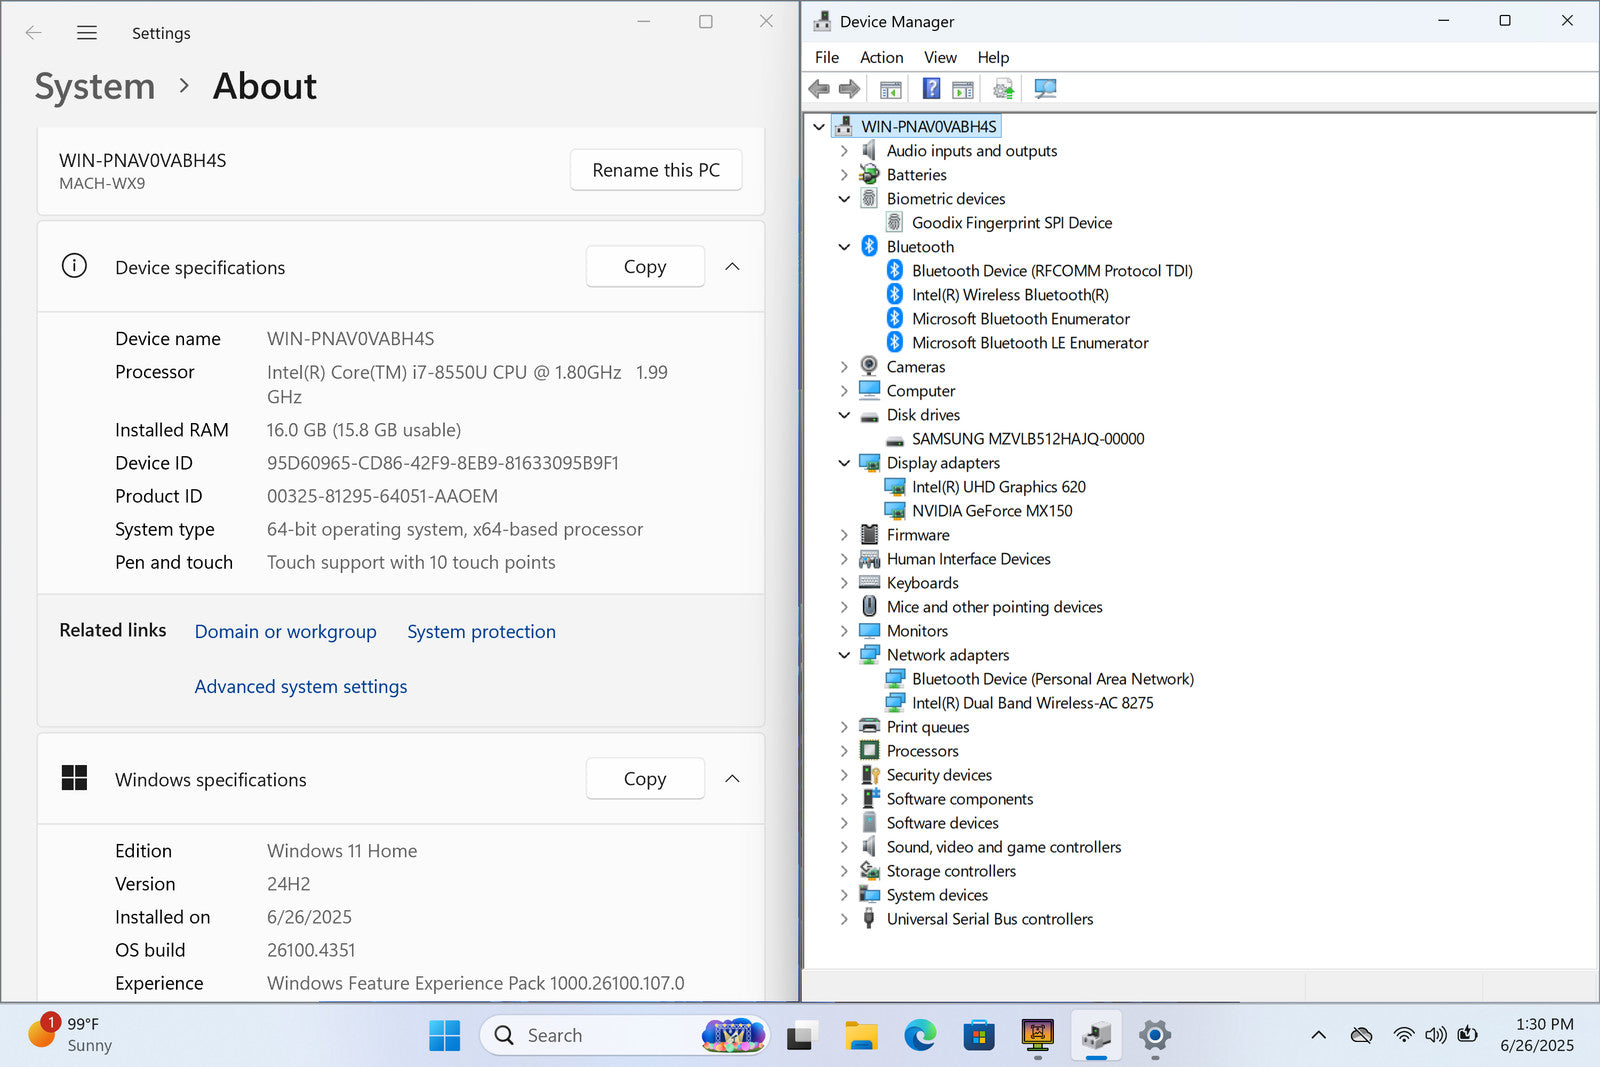This screenshot has width=1600, height=1067.
Task: Collapse the Bluetooth device category
Action: (x=844, y=247)
